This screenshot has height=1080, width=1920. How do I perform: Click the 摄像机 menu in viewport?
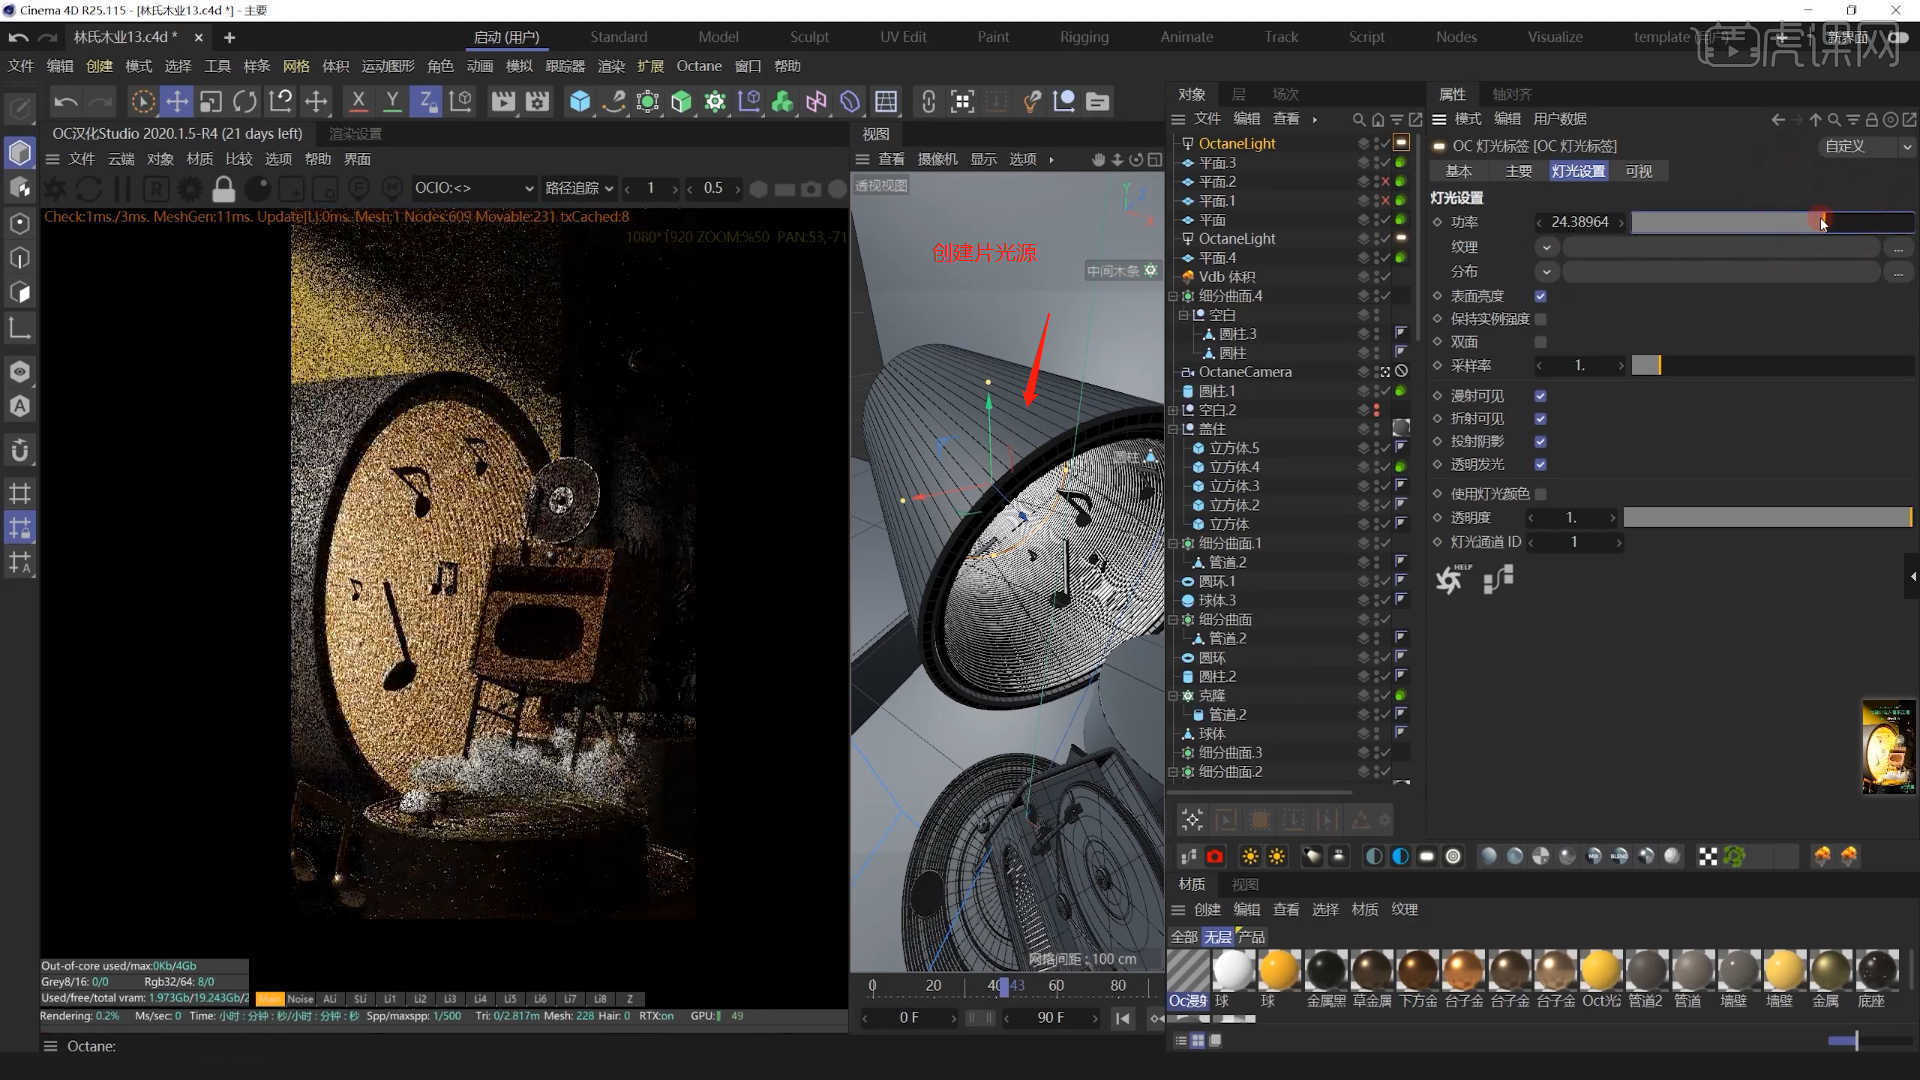937,159
